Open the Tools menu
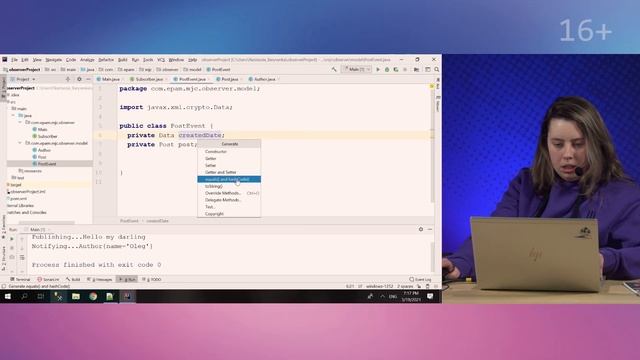Screen dimensions: 640x360 148,60
